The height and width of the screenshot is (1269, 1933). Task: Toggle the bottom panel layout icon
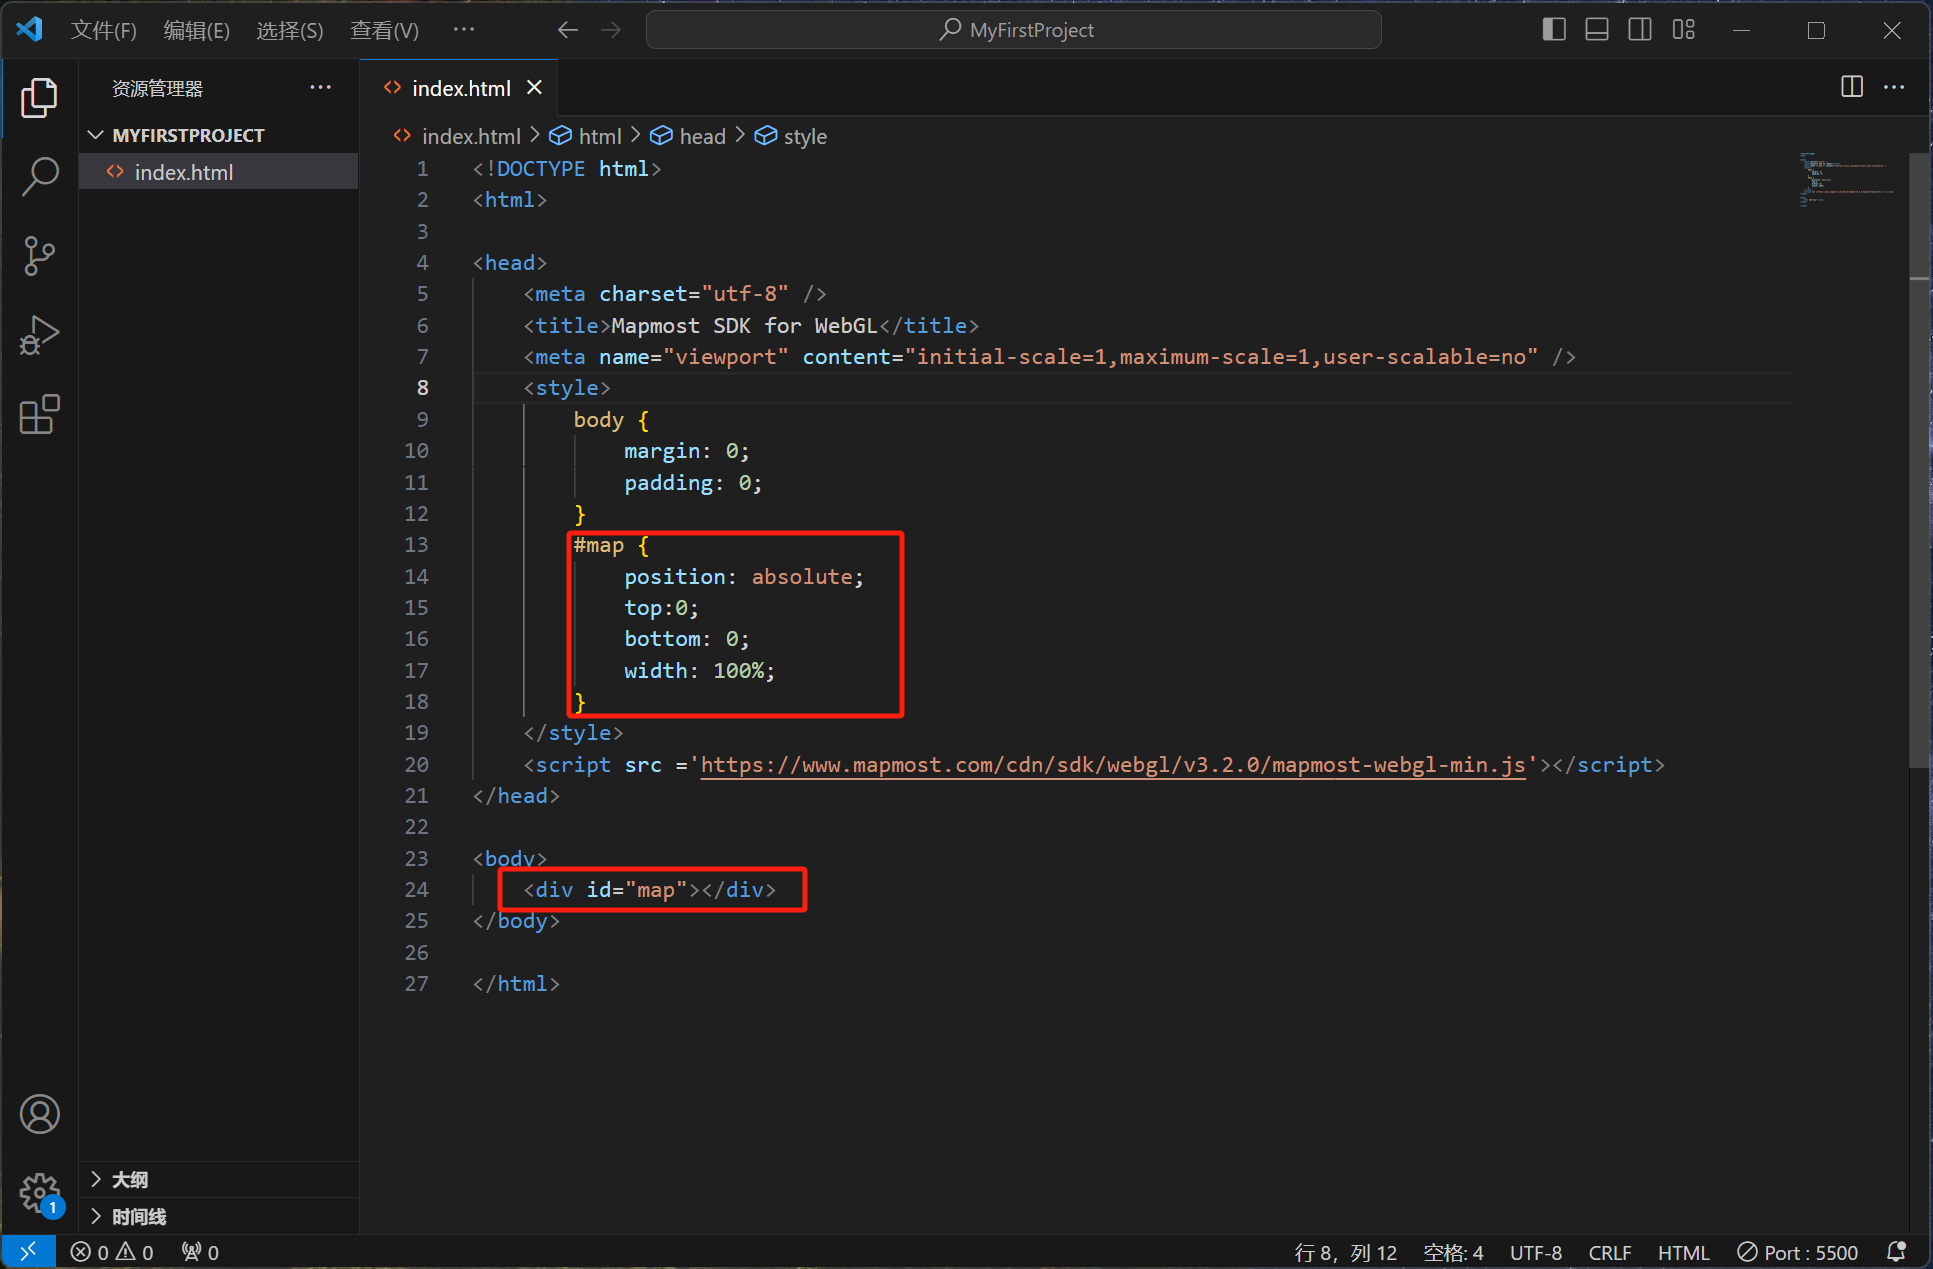tap(1597, 30)
